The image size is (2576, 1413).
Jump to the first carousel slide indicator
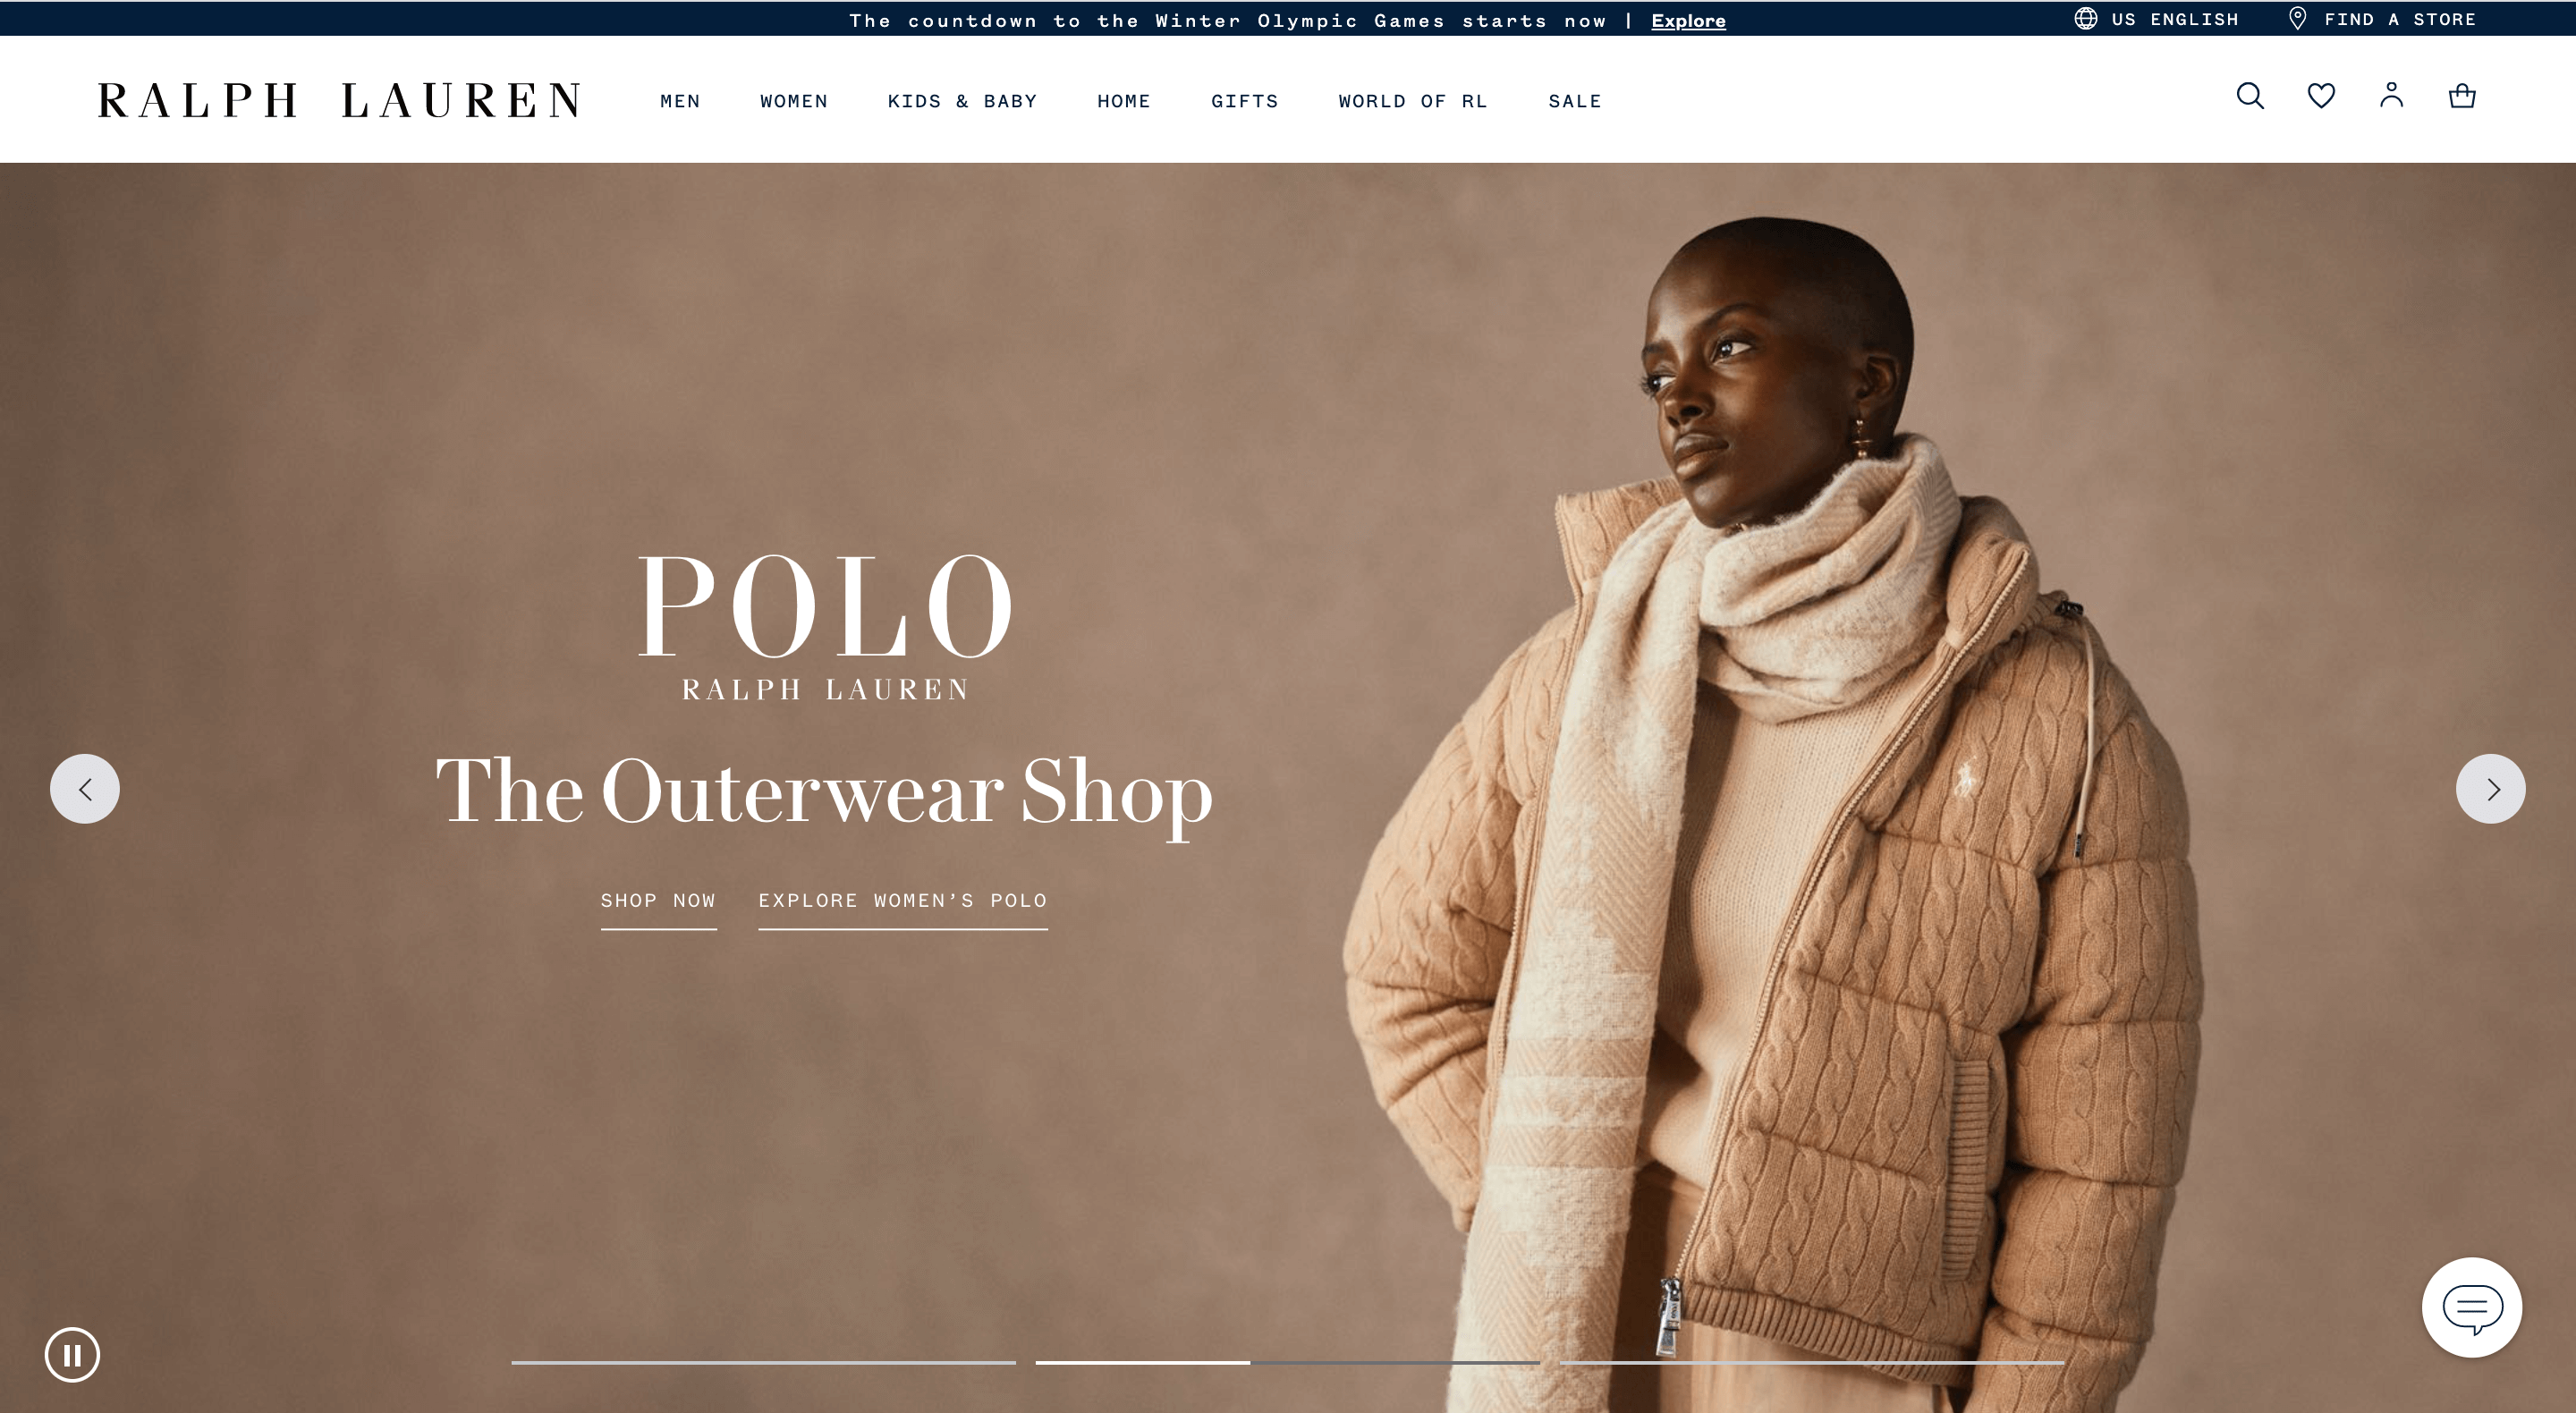pyautogui.click(x=763, y=1362)
